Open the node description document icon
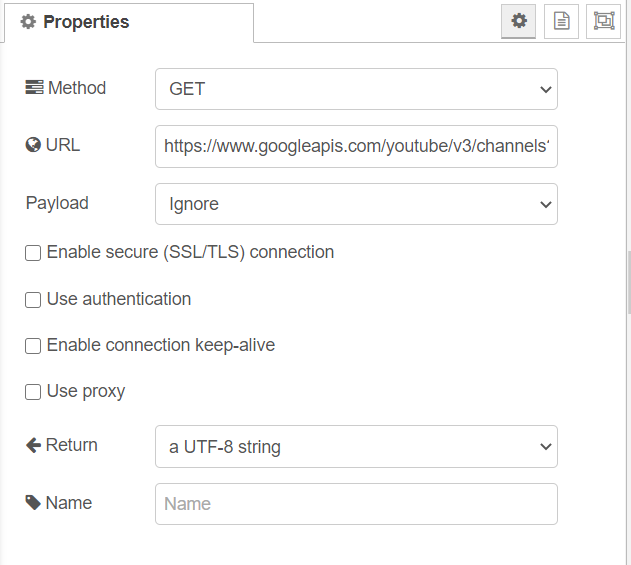Image resolution: width=631 pixels, height=565 pixels. point(561,21)
